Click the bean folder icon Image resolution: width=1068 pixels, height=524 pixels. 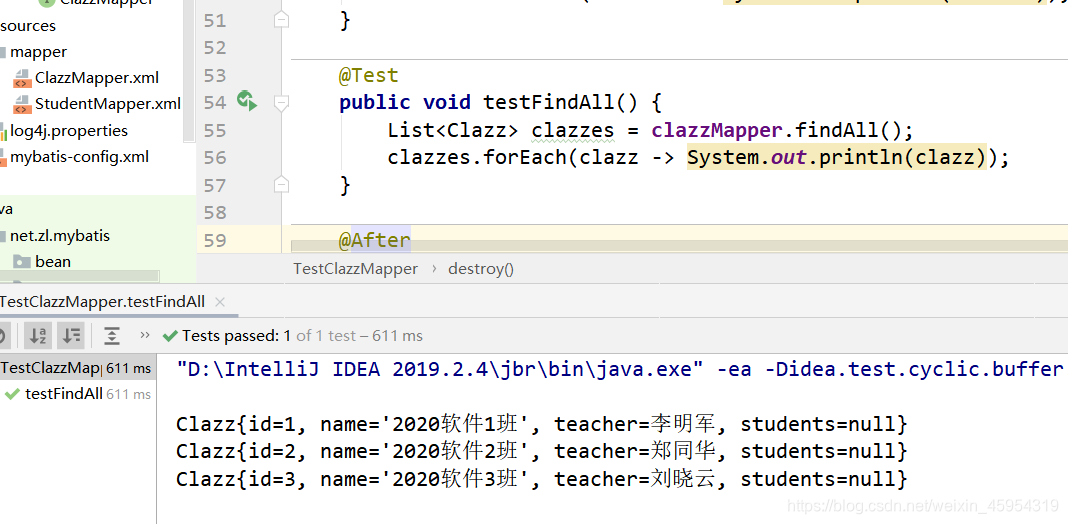pos(22,262)
